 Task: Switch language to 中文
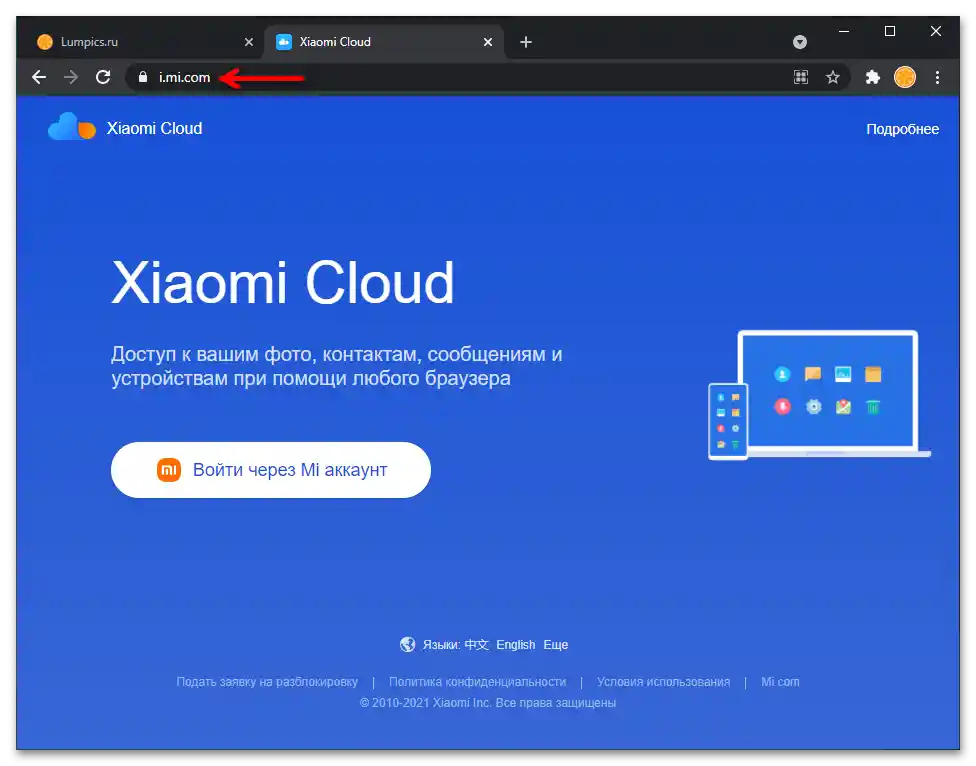(x=477, y=645)
